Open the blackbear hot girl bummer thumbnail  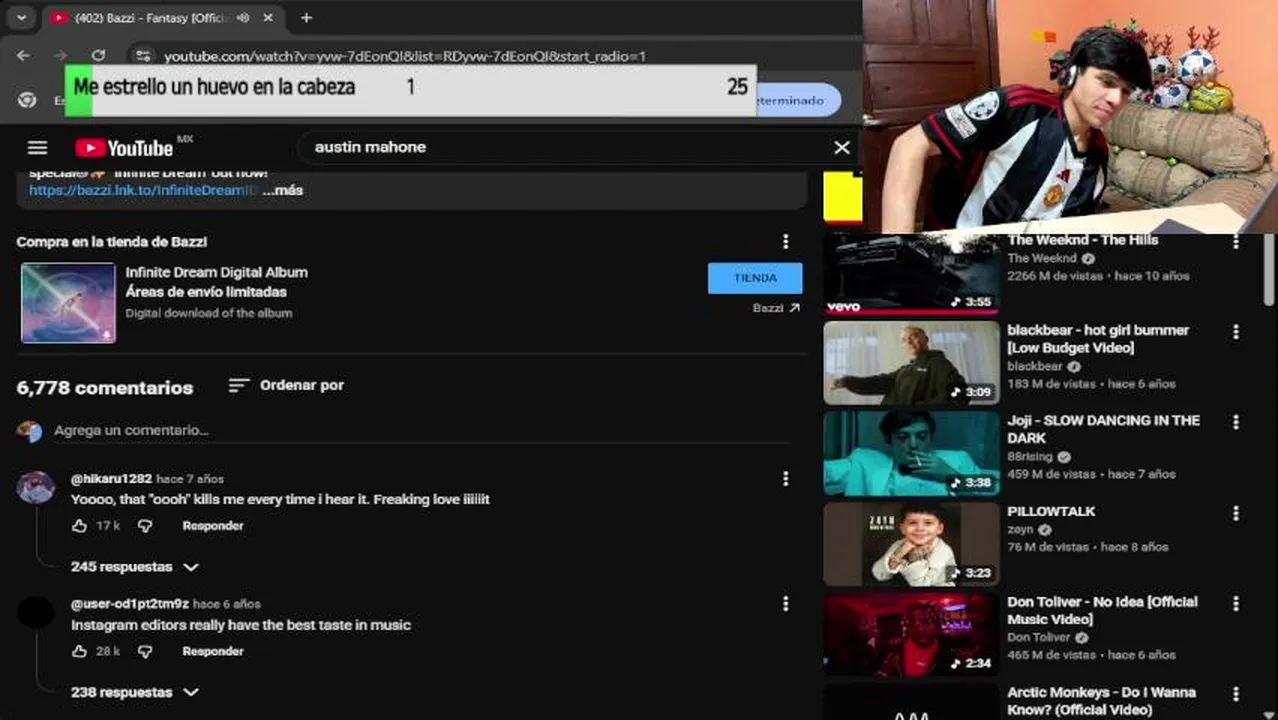click(911, 362)
